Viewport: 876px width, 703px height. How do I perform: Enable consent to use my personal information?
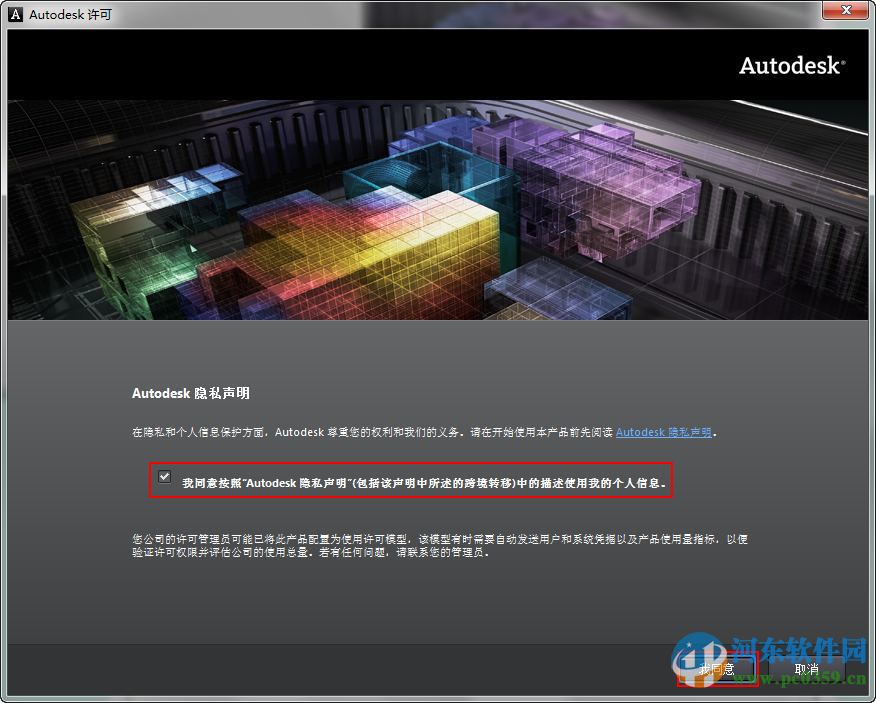coord(164,477)
